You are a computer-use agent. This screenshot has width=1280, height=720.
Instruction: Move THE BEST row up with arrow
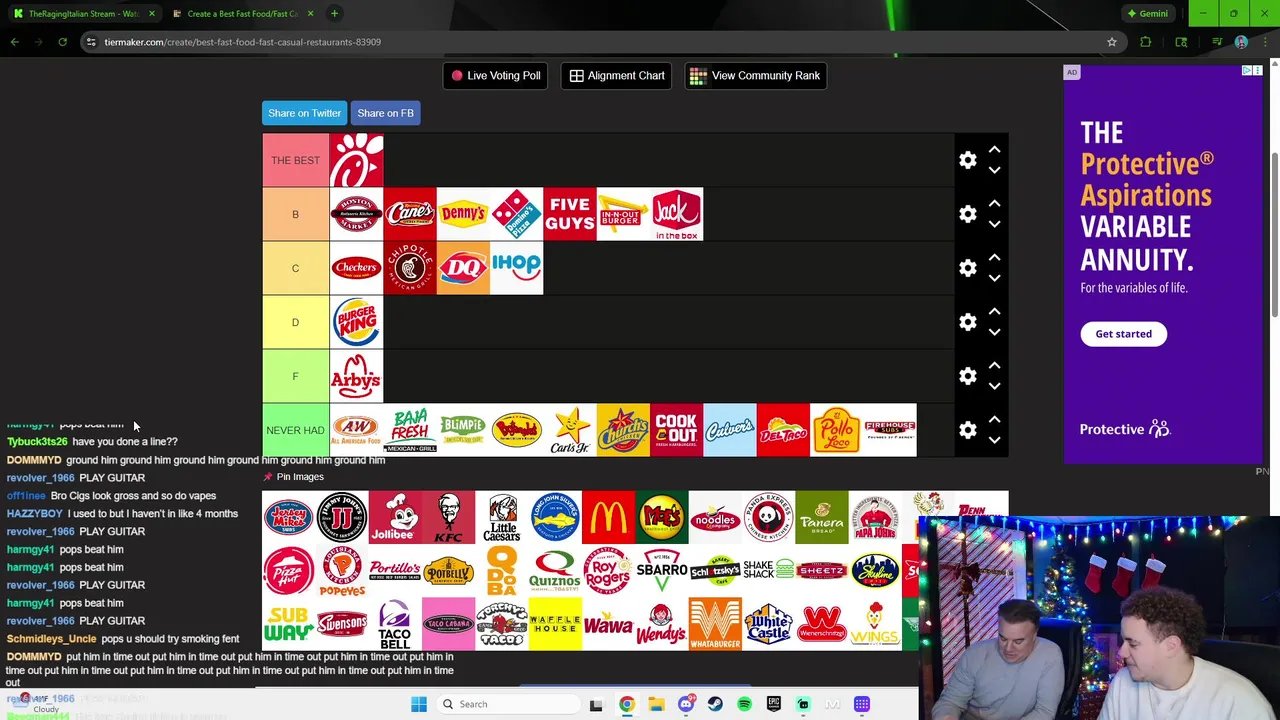pos(994,150)
